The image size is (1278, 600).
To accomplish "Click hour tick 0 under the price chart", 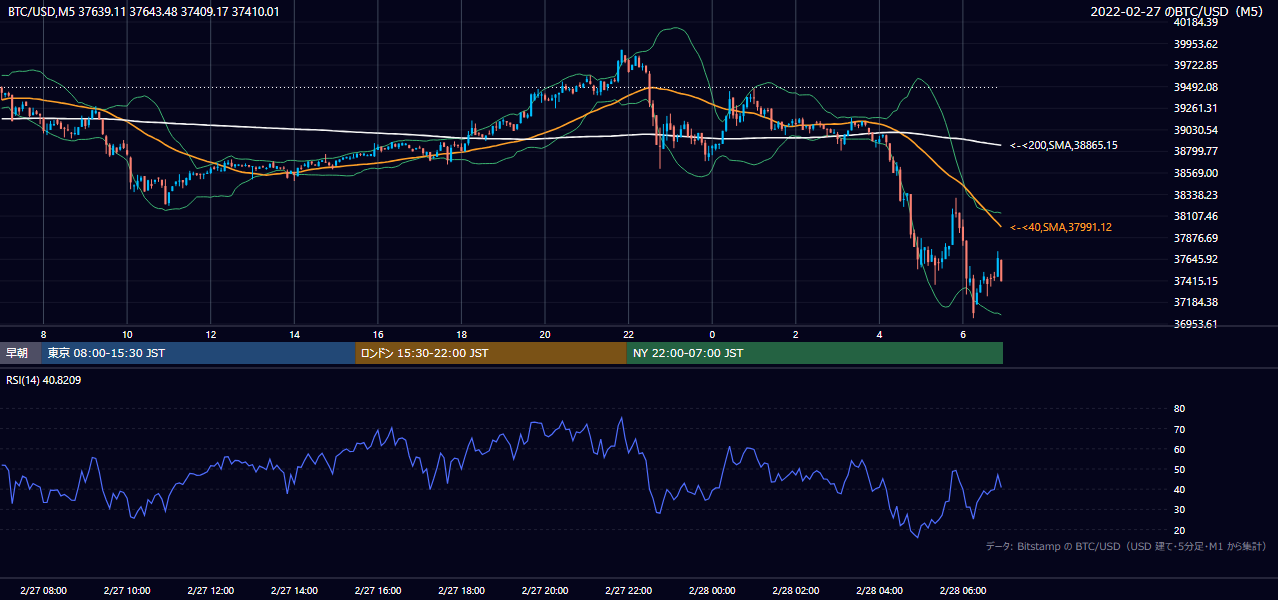I will 712,334.
